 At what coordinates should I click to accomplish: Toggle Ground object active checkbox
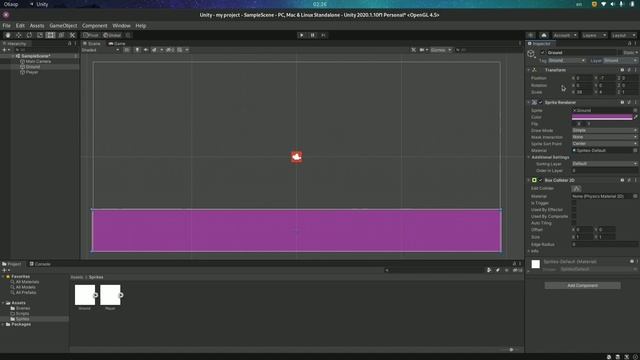point(542,53)
